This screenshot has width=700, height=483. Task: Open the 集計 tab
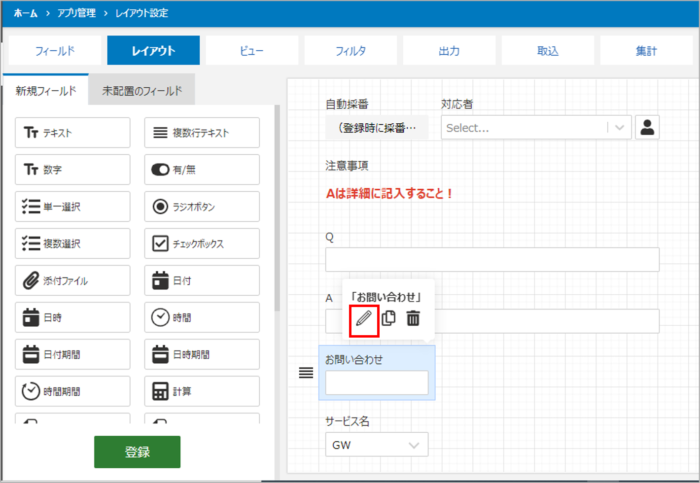(x=646, y=50)
